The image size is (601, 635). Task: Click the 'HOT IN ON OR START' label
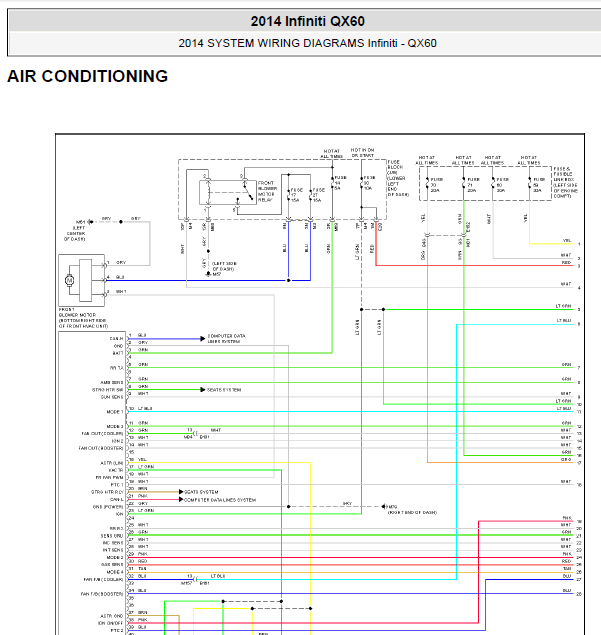(362, 153)
